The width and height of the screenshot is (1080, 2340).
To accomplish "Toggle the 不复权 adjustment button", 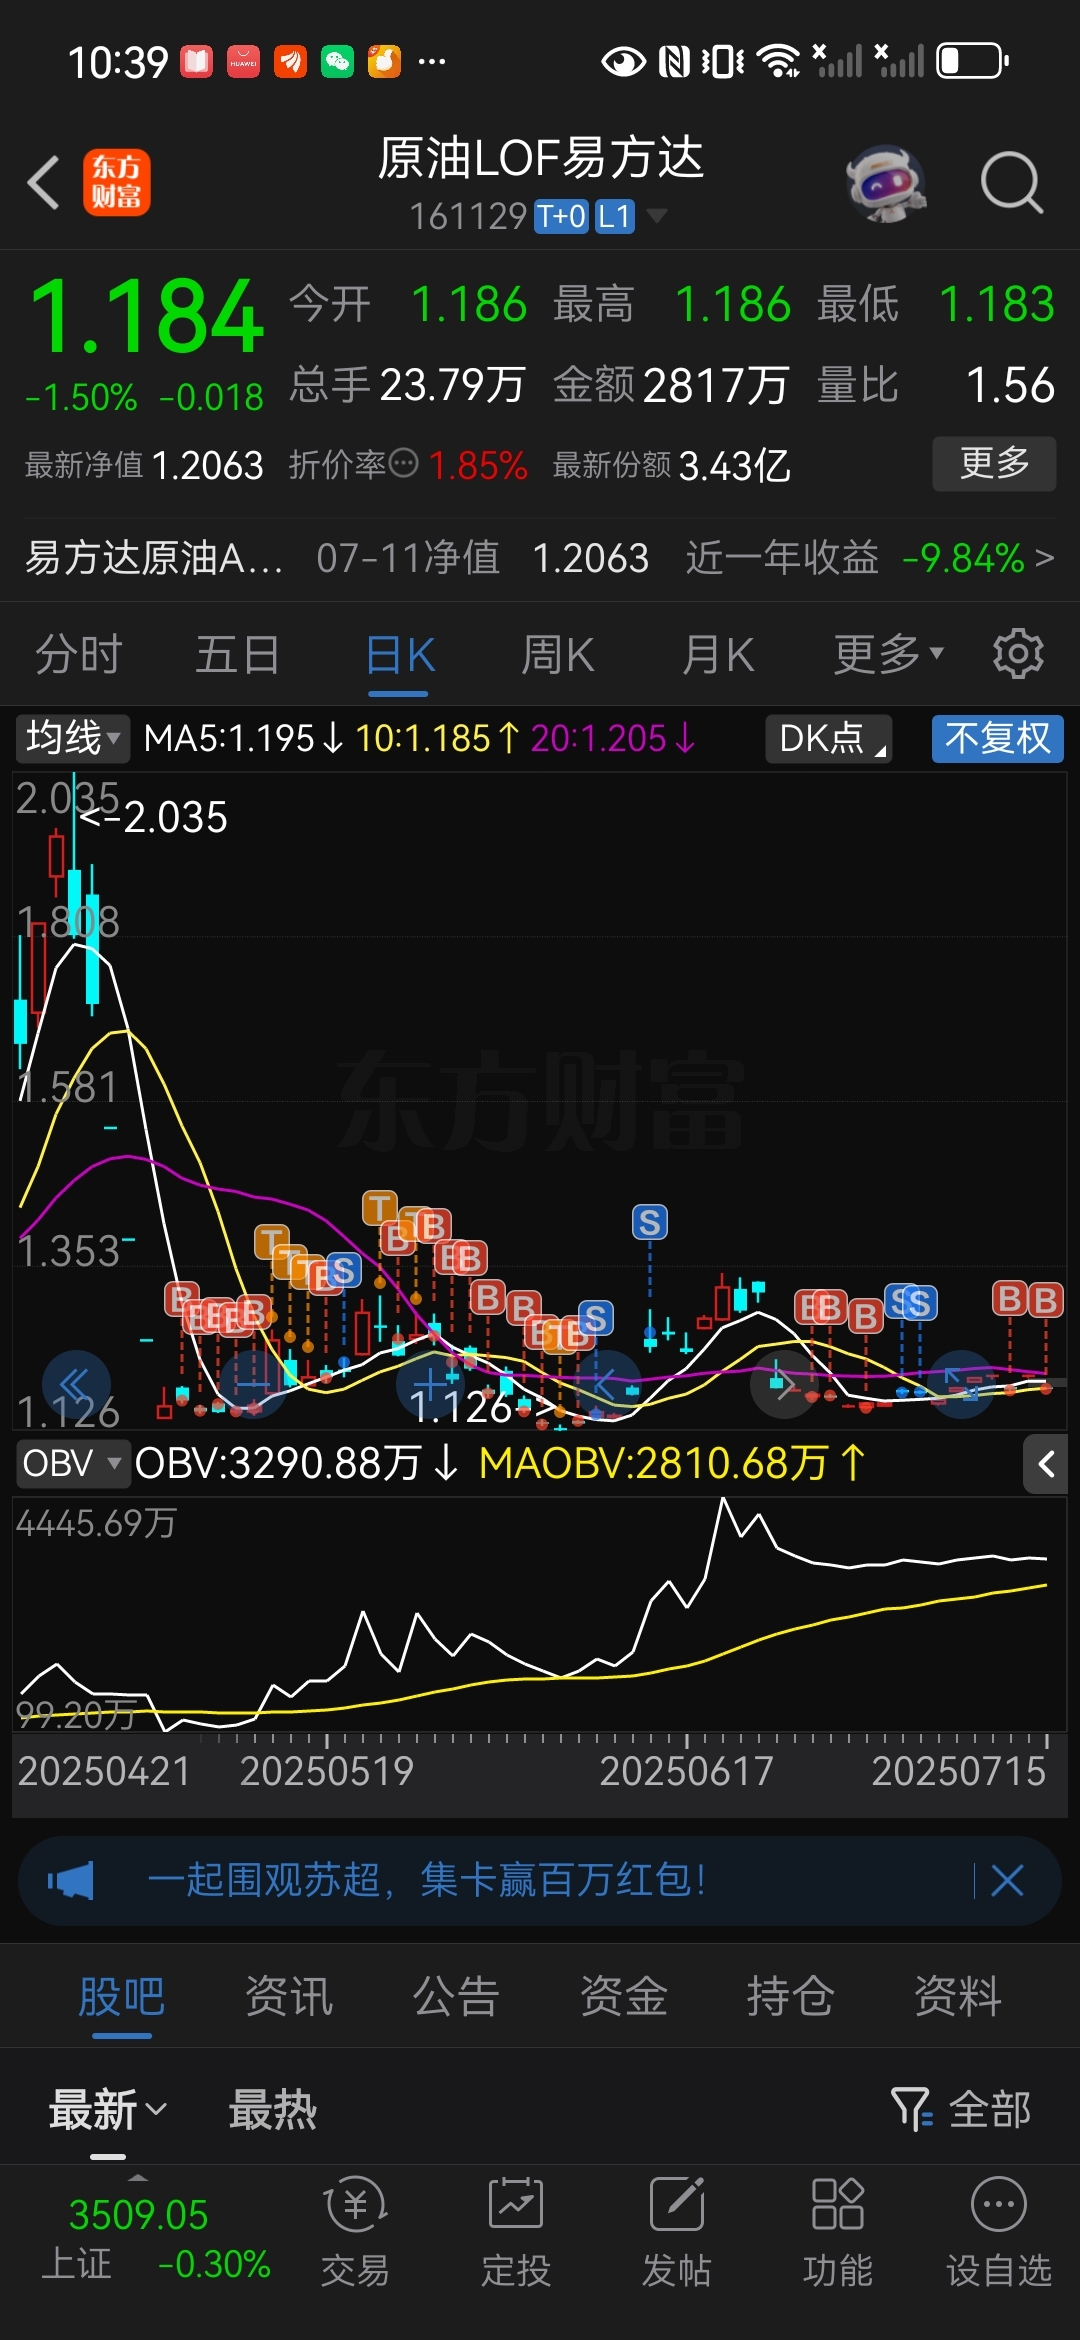I will (x=997, y=738).
